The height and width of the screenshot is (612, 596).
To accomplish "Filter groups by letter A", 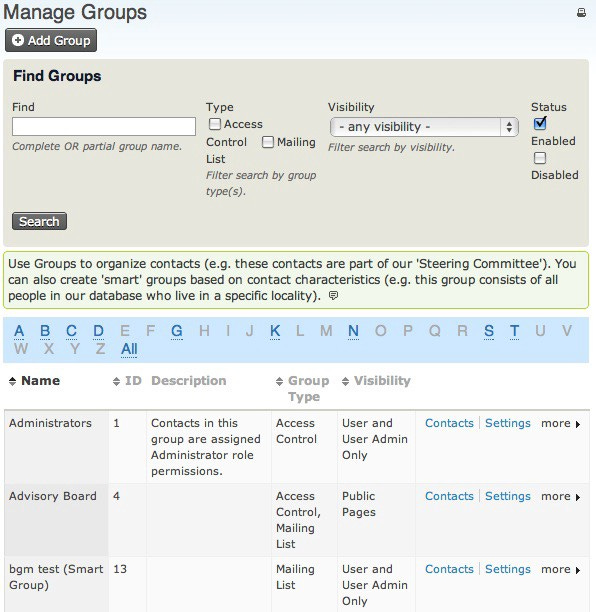I will (x=19, y=331).
